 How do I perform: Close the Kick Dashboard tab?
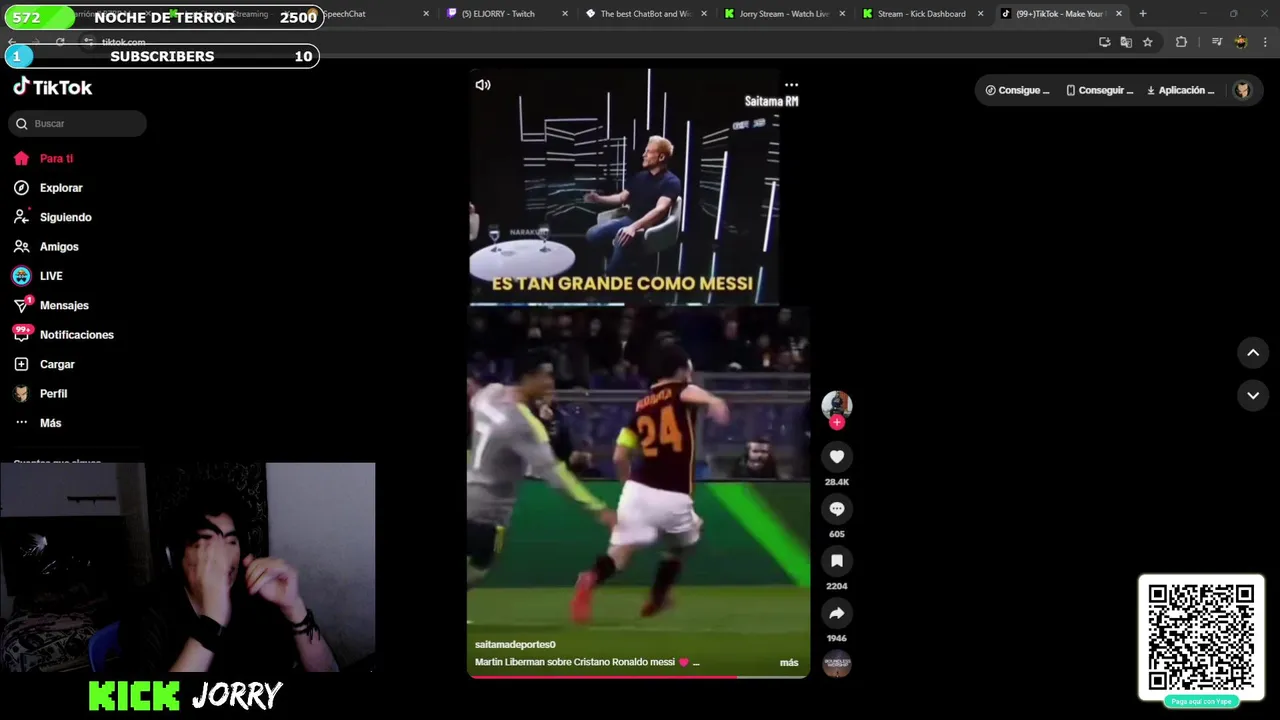click(980, 14)
